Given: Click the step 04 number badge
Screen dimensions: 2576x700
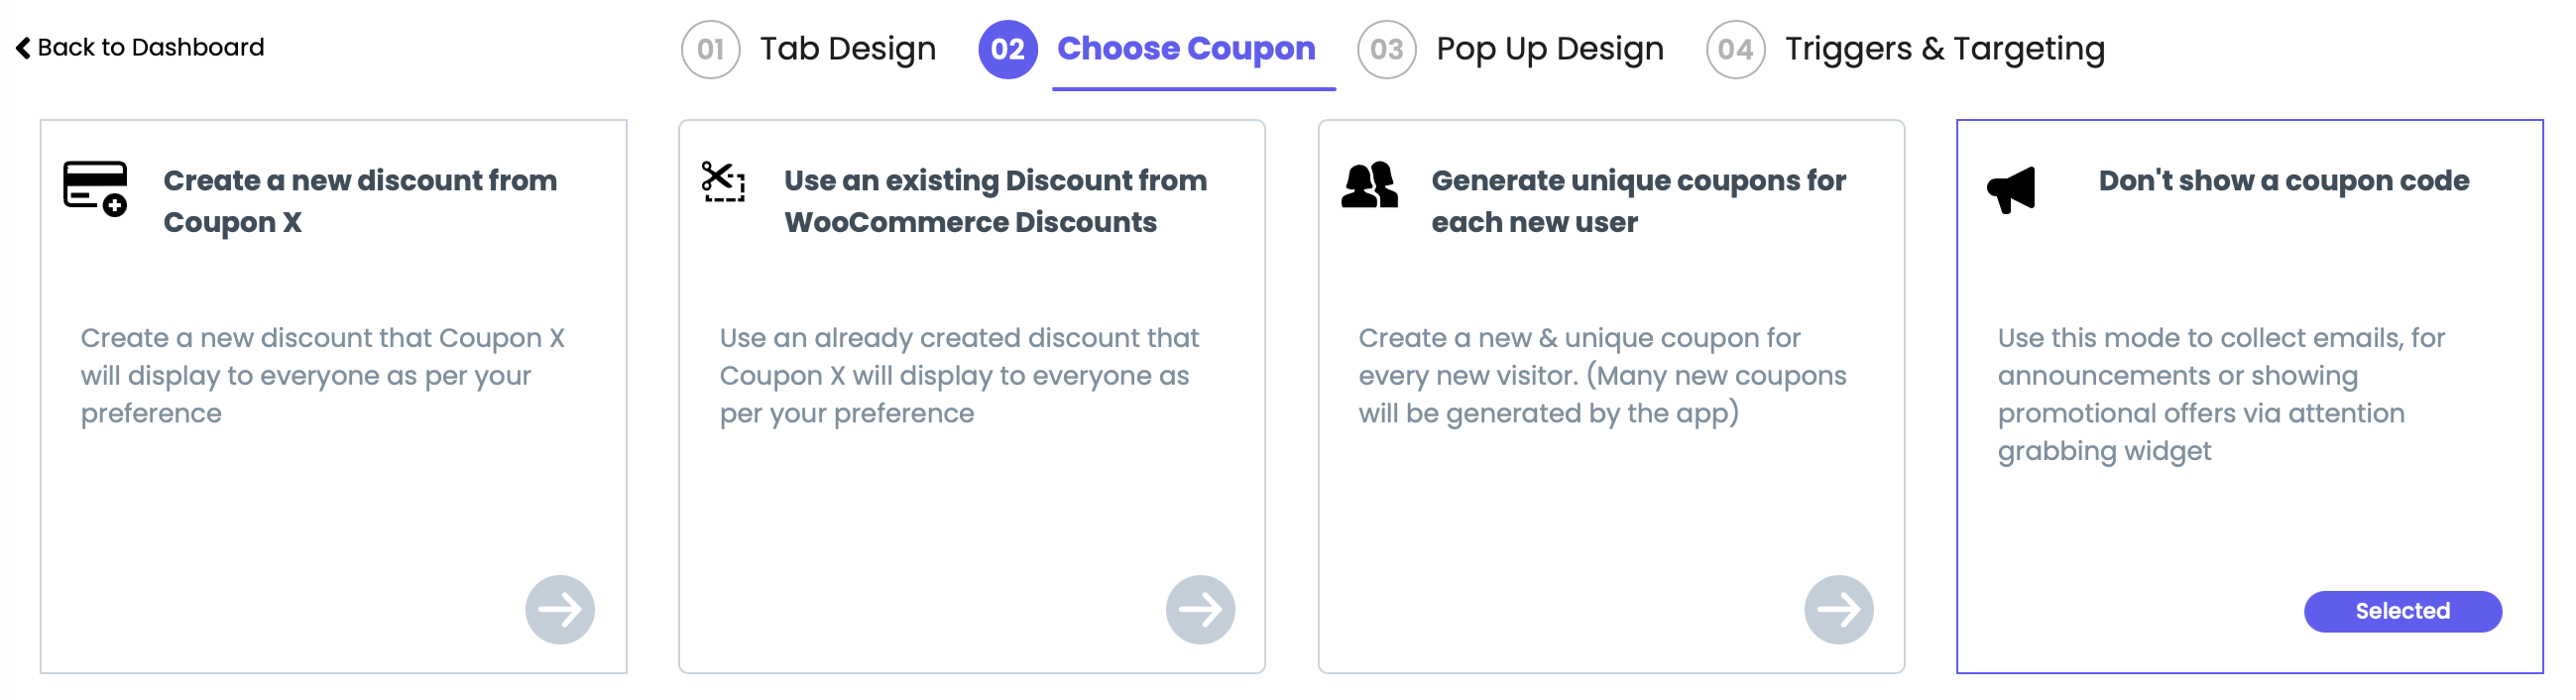Looking at the screenshot, I should pos(1735,49).
